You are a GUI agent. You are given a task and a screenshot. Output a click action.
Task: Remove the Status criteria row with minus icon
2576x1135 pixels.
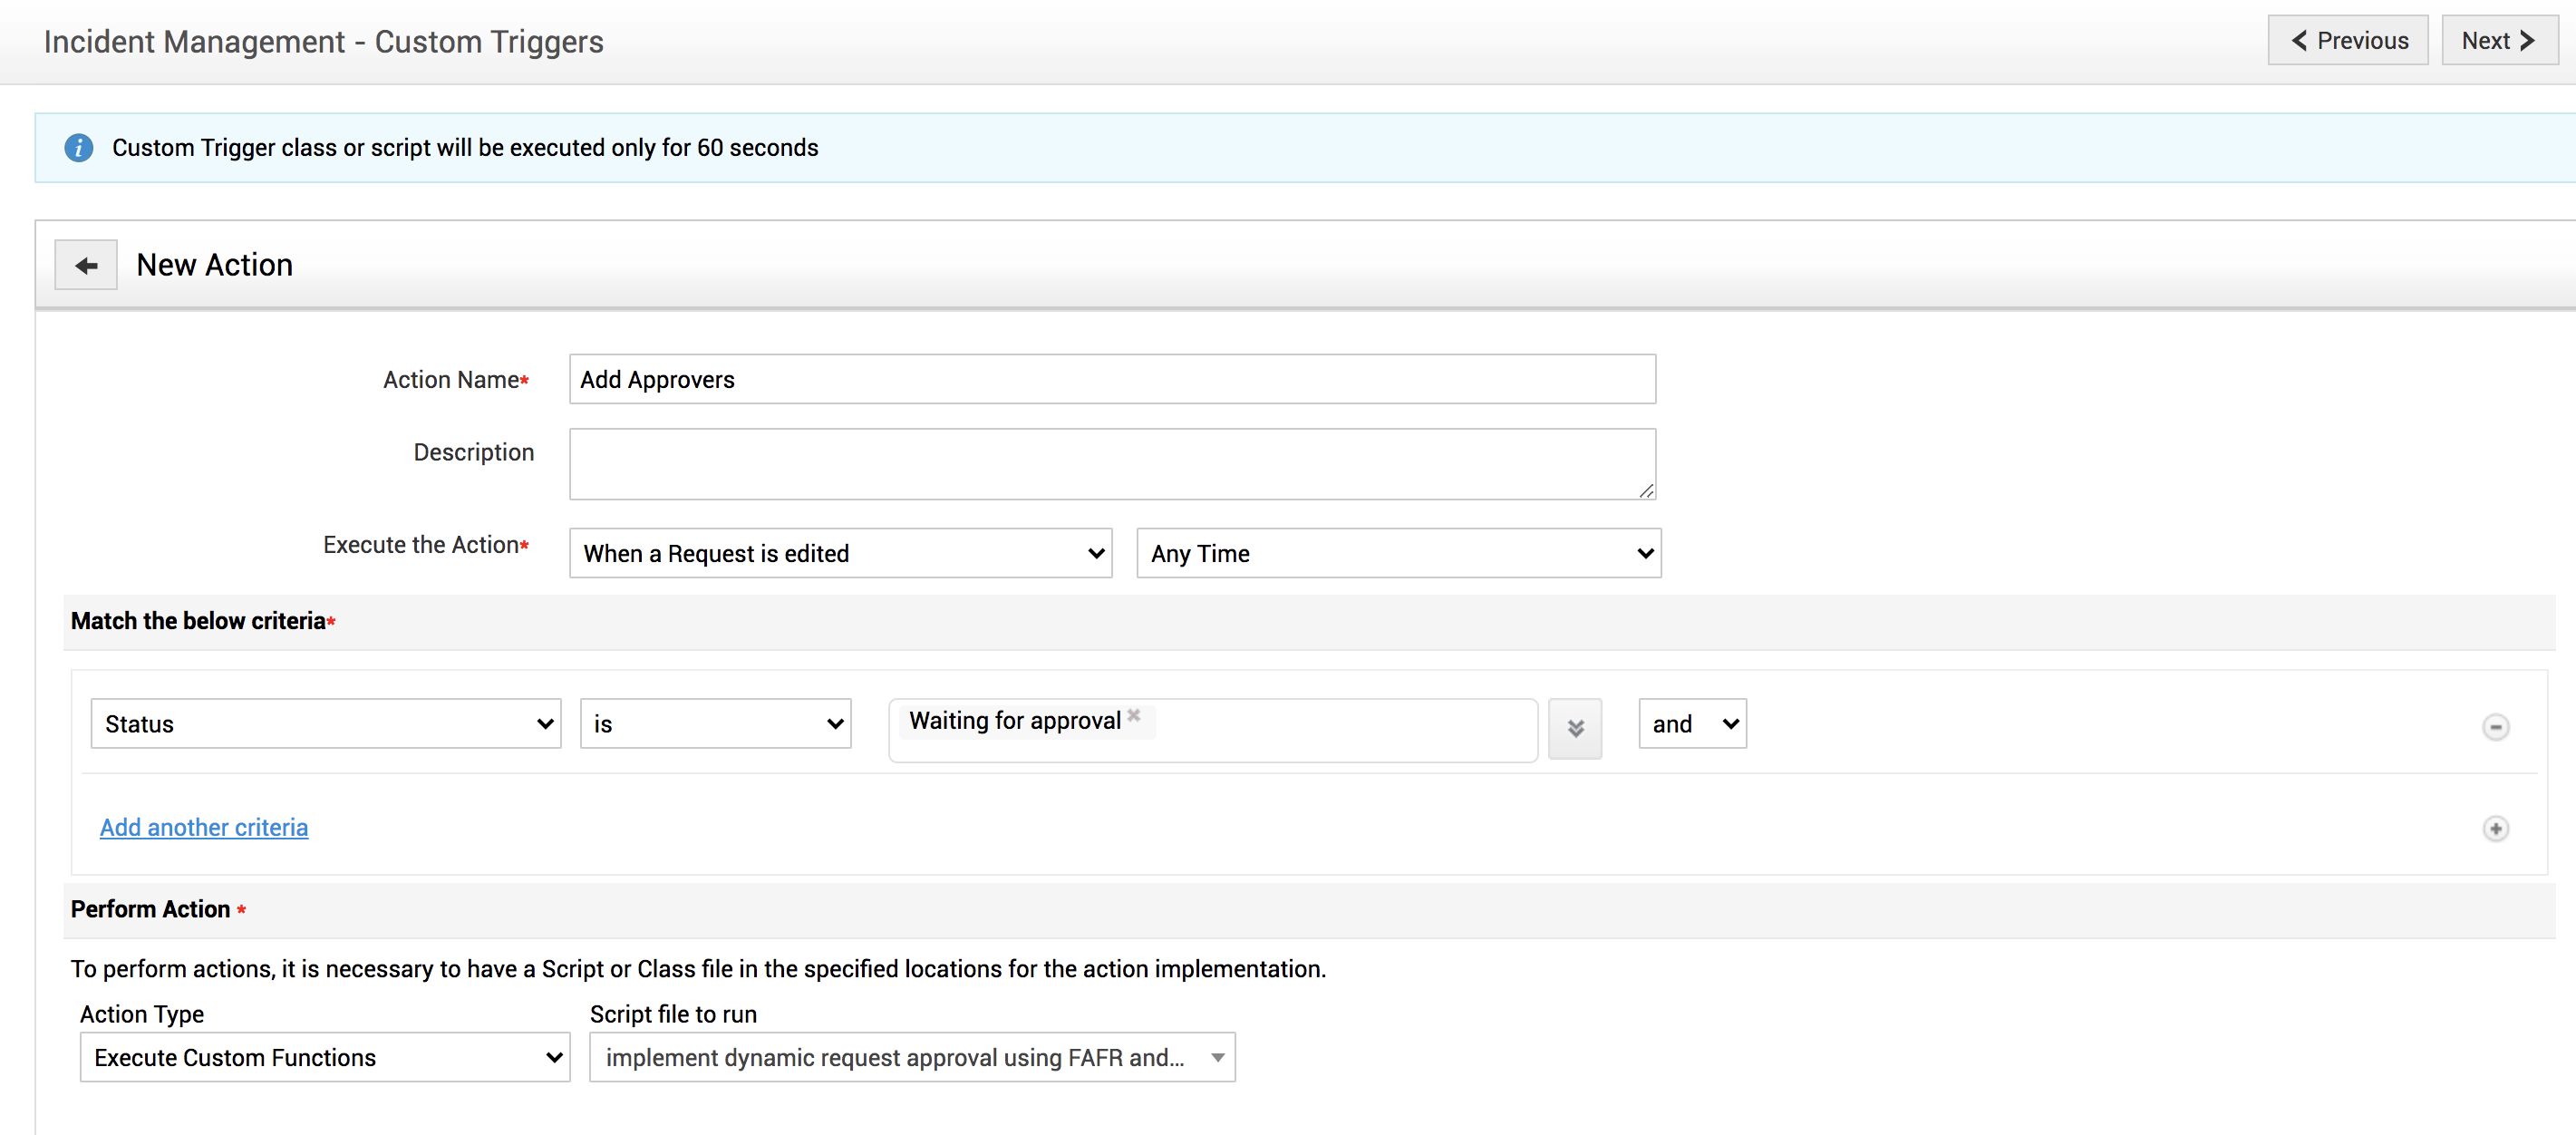pos(2495,727)
